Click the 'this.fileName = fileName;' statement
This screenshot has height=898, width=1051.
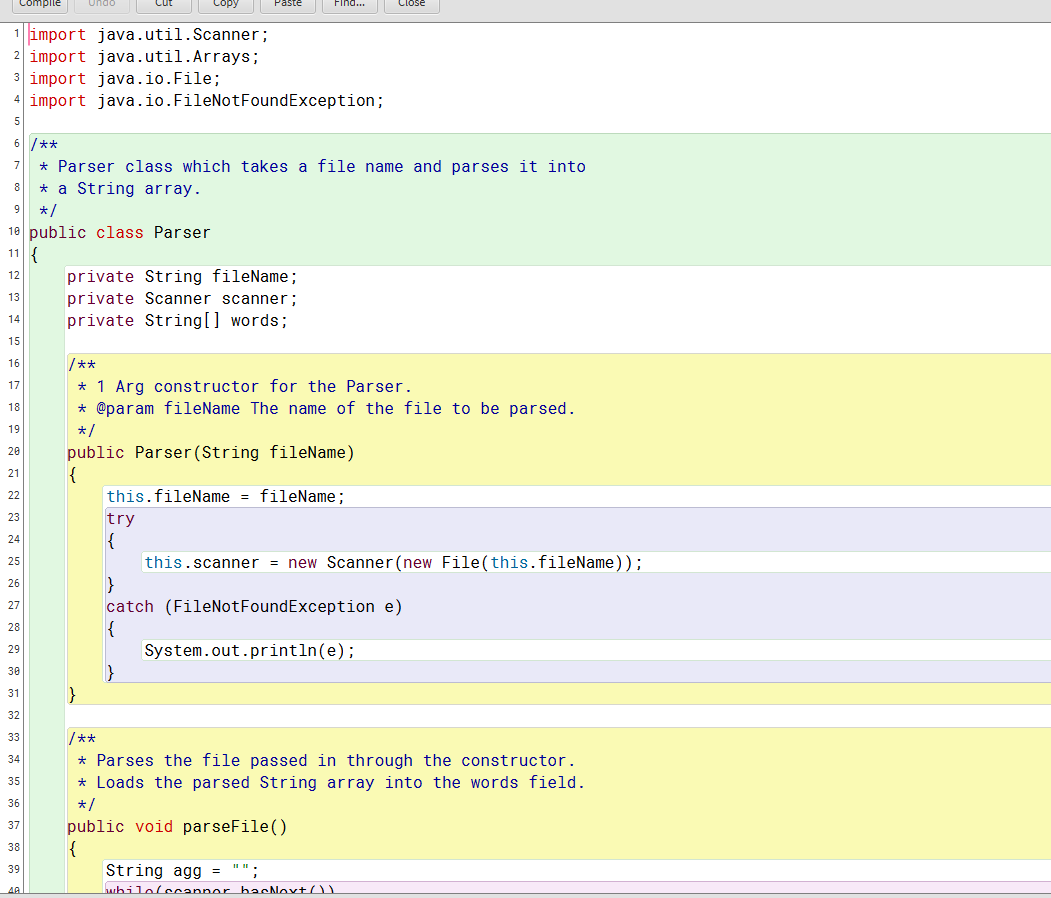point(225,497)
